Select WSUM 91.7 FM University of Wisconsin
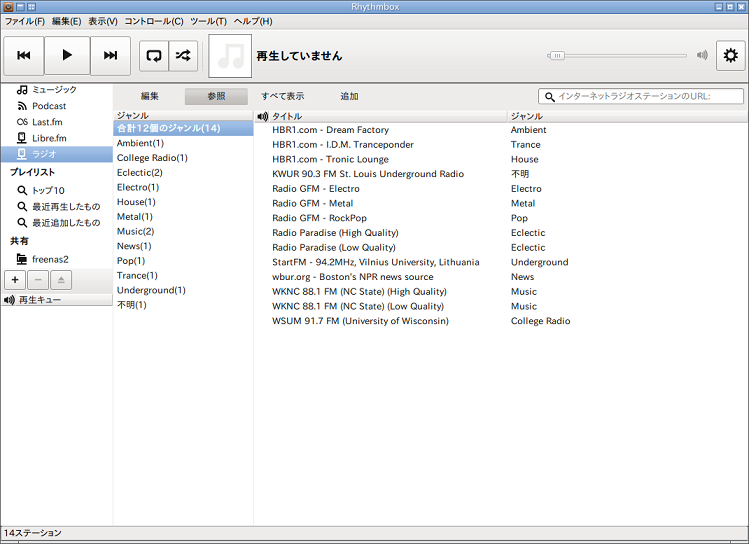 501,321
